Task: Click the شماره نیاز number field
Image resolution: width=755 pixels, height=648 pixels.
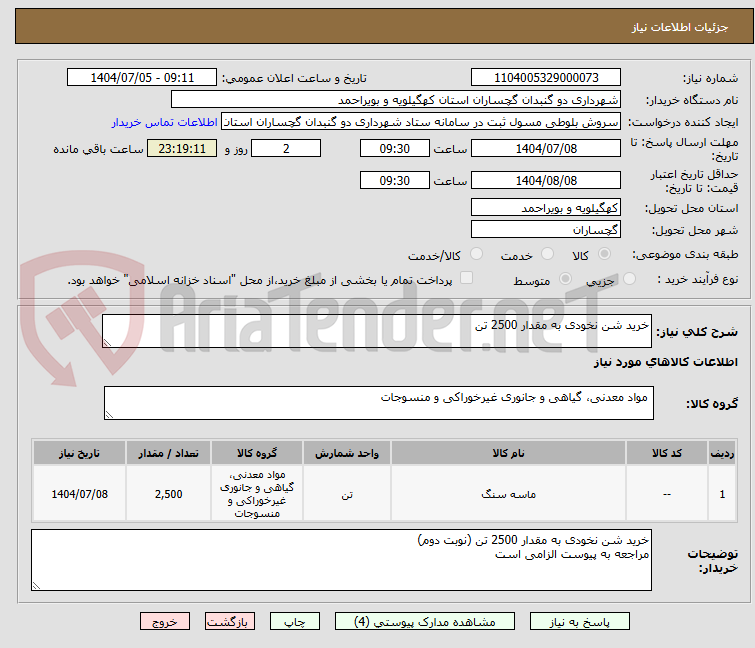Action: (546, 78)
